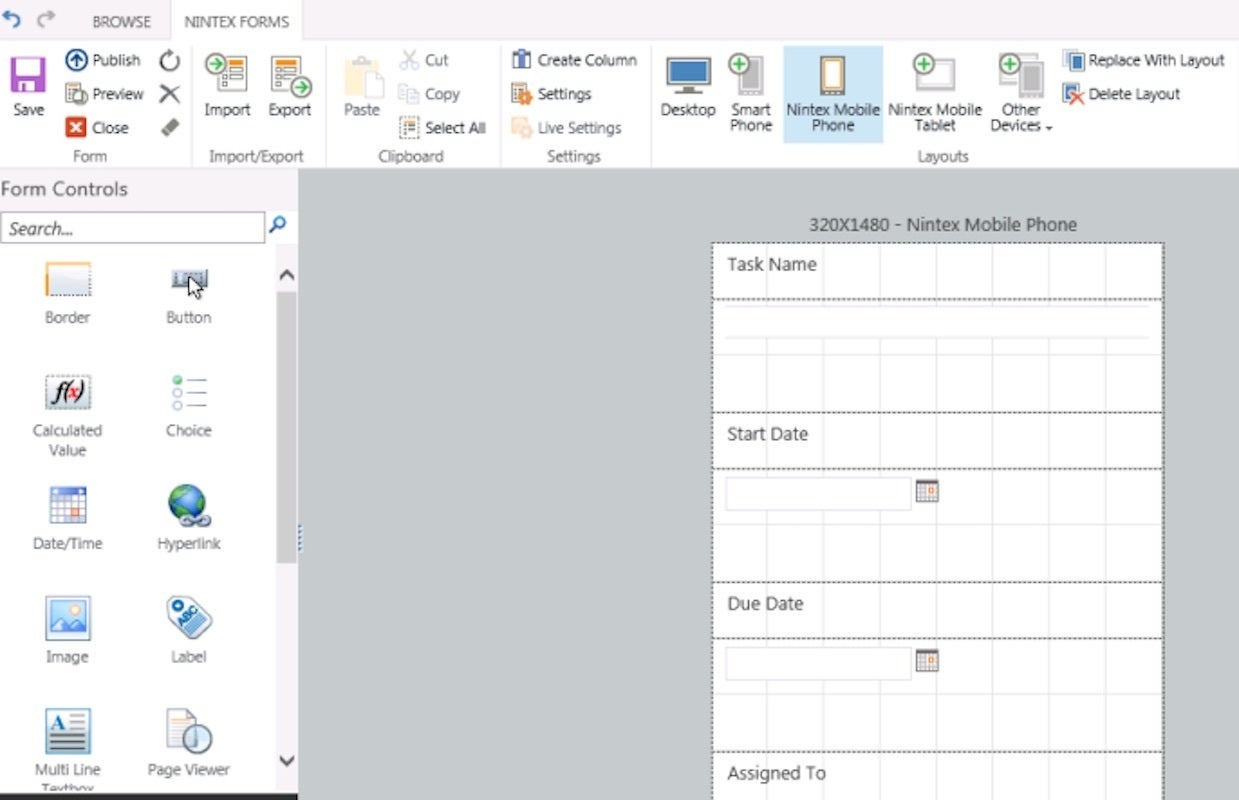This screenshot has width=1239, height=800.
Task: Add the Nintex Mobile Tablet layout
Action: (935, 94)
